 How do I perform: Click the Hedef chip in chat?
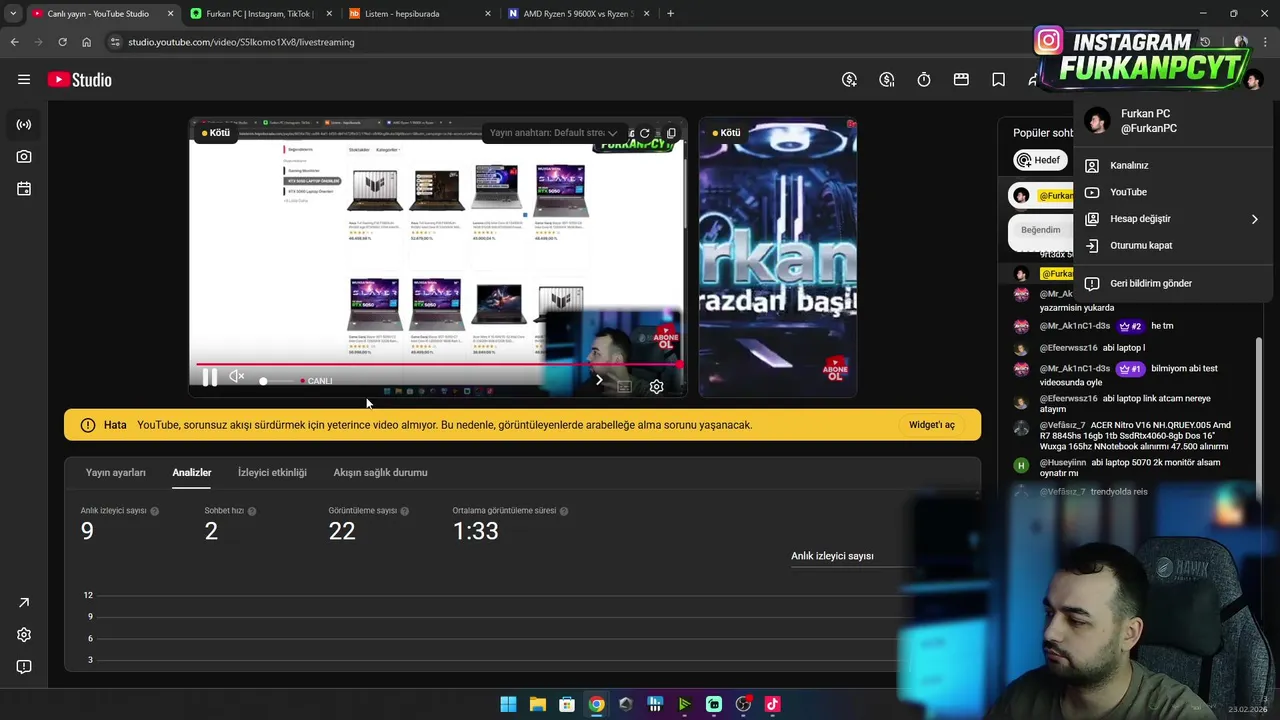click(x=1040, y=160)
